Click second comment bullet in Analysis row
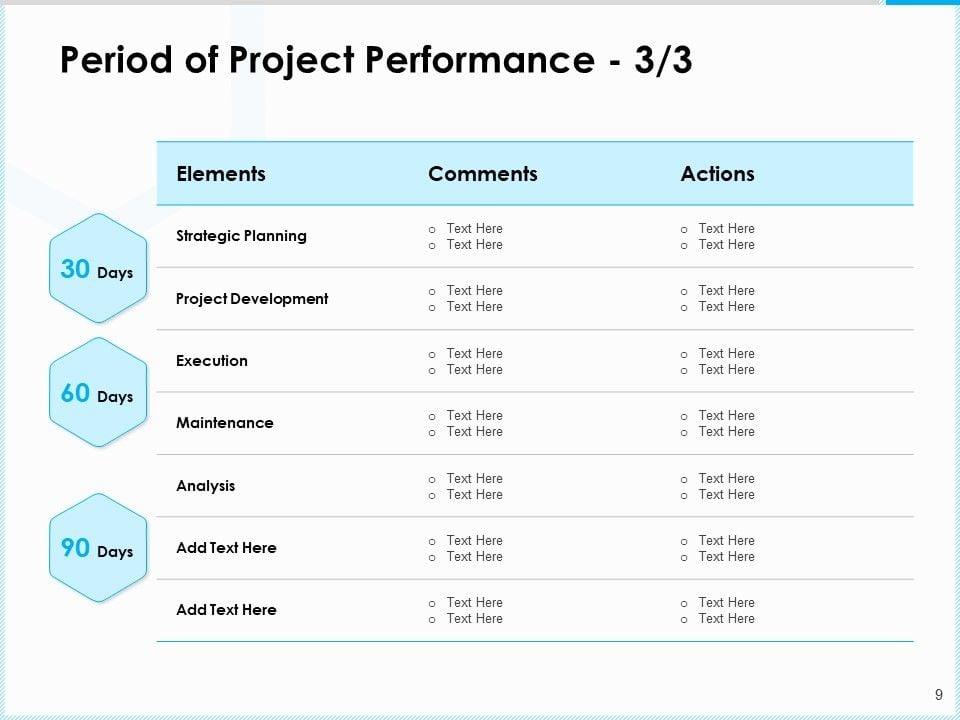960x720 pixels. (474, 495)
